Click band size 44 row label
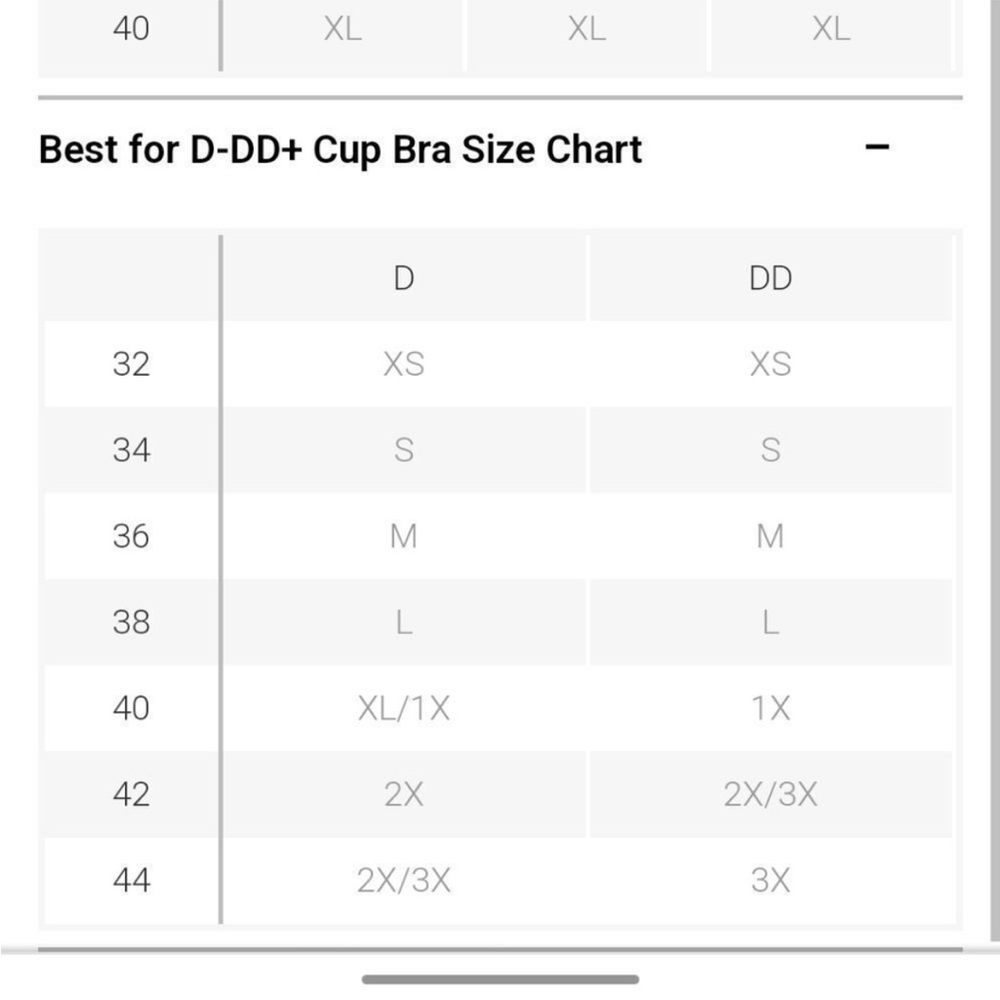This screenshot has width=1000, height=1000. click(131, 881)
